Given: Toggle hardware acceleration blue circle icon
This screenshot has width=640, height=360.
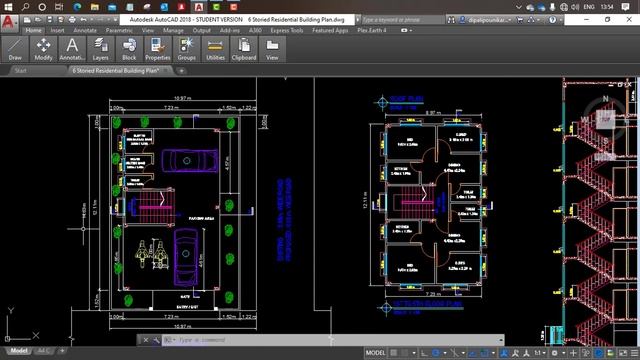Looking at the screenshot, I should (599, 353).
